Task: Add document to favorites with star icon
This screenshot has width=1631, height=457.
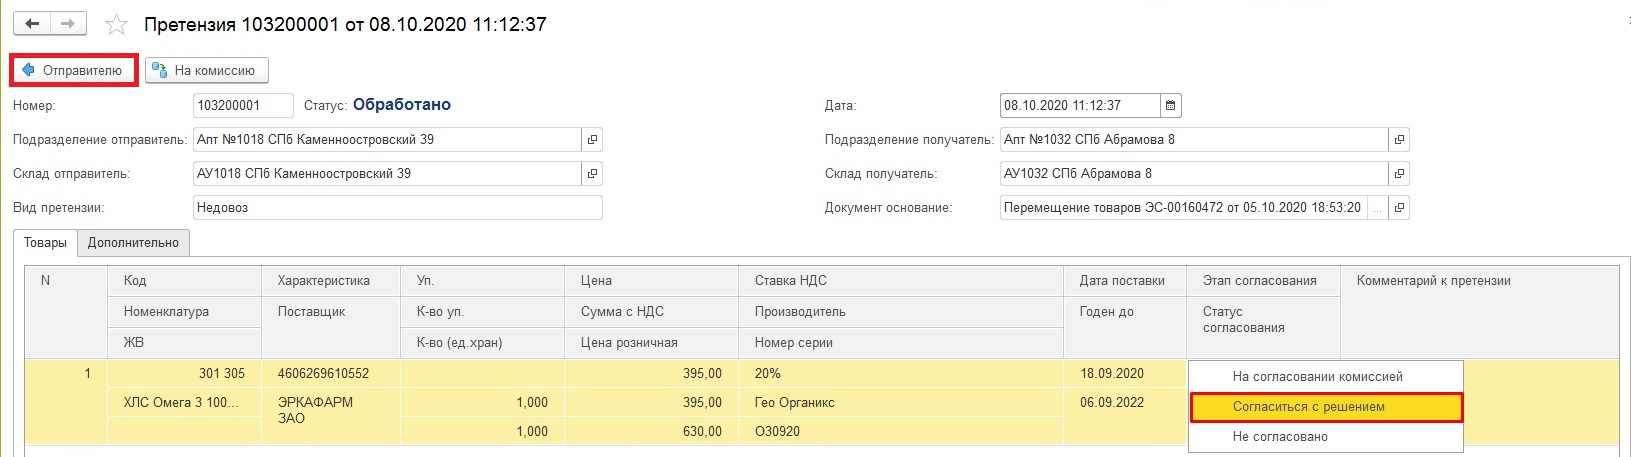Action: point(117,24)
